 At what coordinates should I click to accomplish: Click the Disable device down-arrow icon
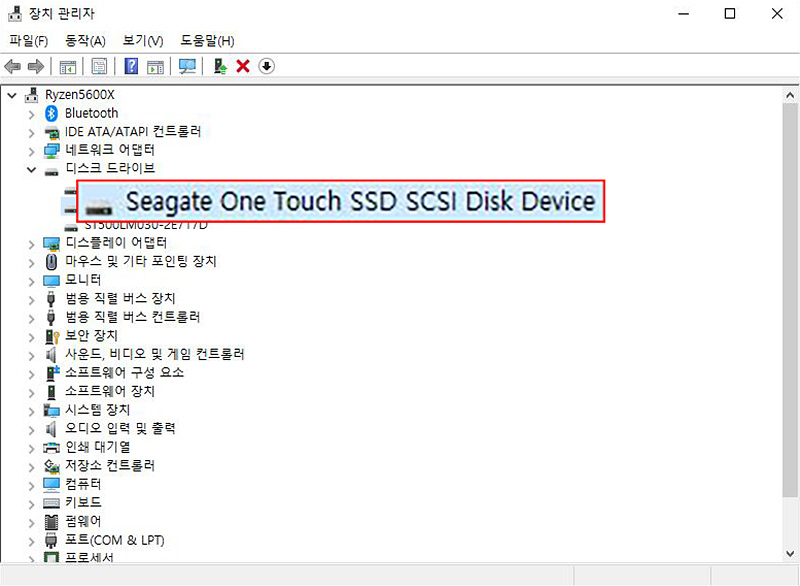coord(266,66)
